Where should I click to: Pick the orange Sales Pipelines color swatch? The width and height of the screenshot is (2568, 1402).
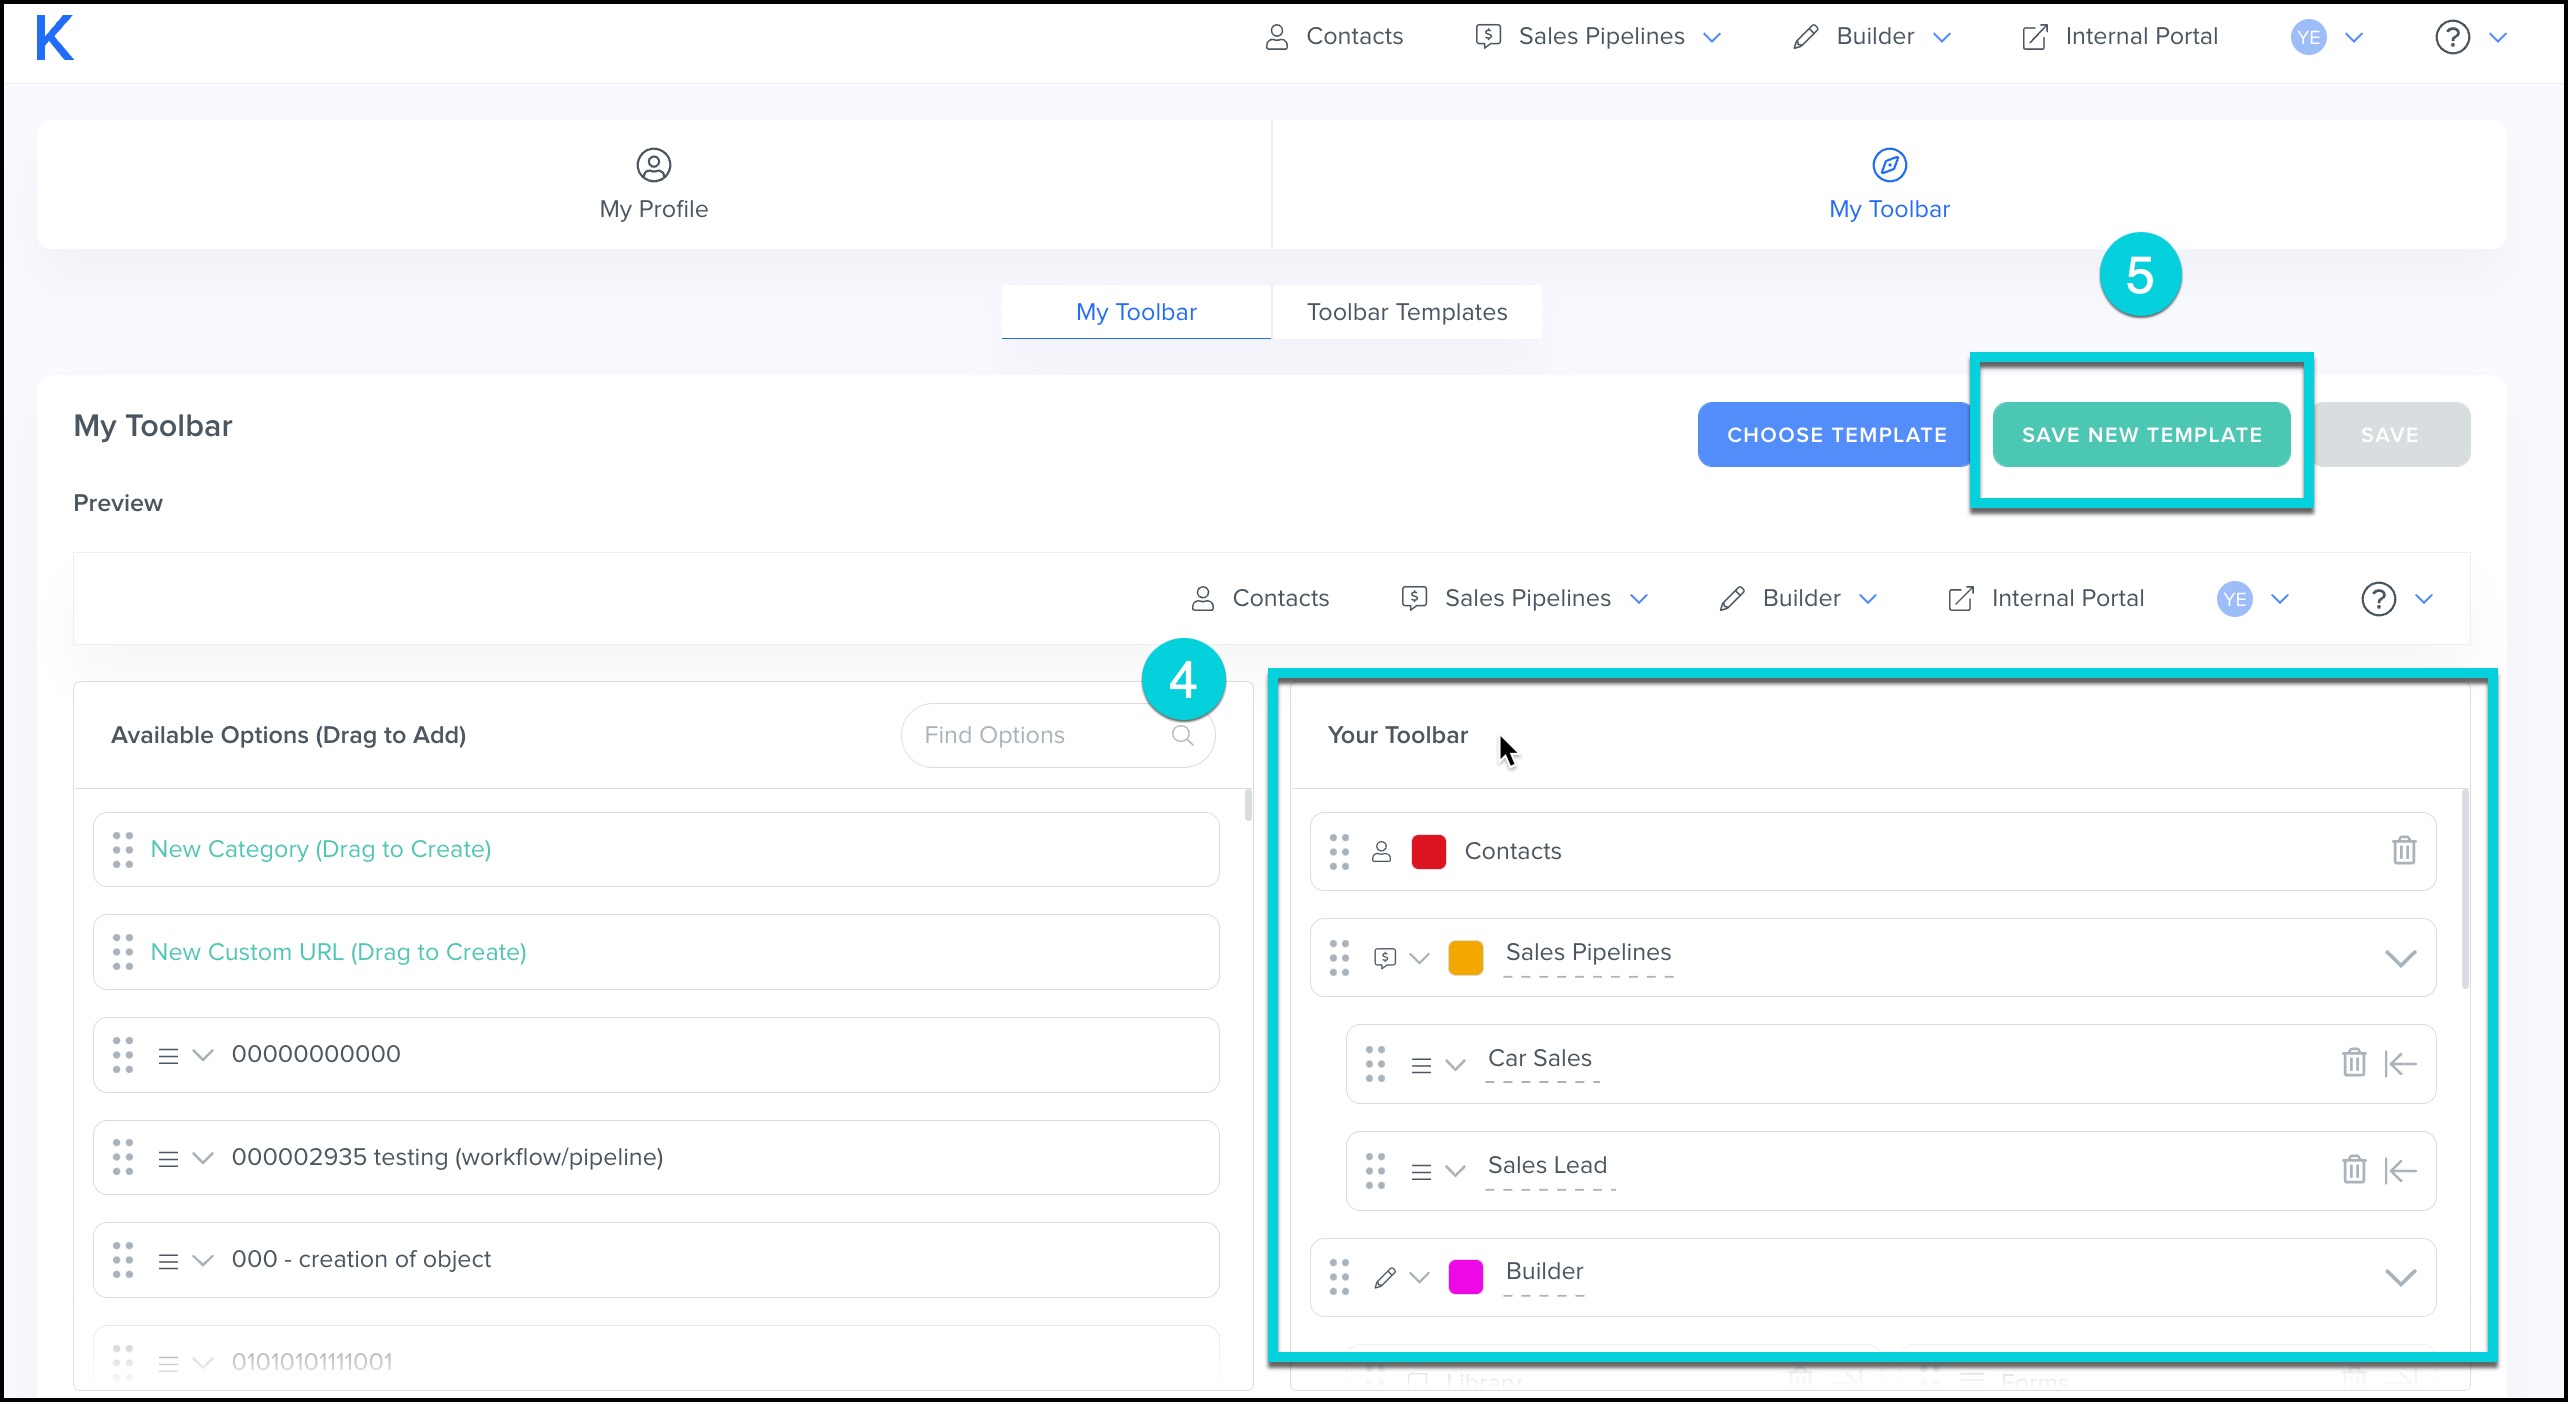[1465, 958]
